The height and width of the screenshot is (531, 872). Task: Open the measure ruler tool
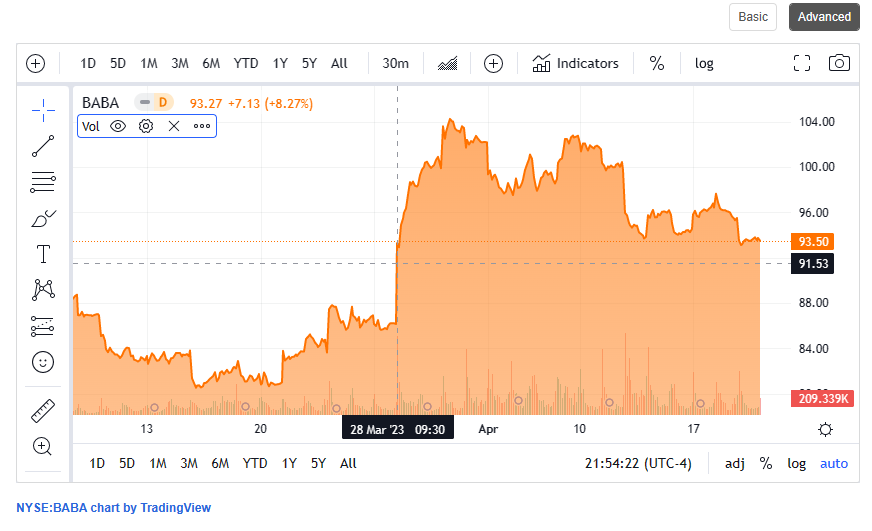click(43, 409)
